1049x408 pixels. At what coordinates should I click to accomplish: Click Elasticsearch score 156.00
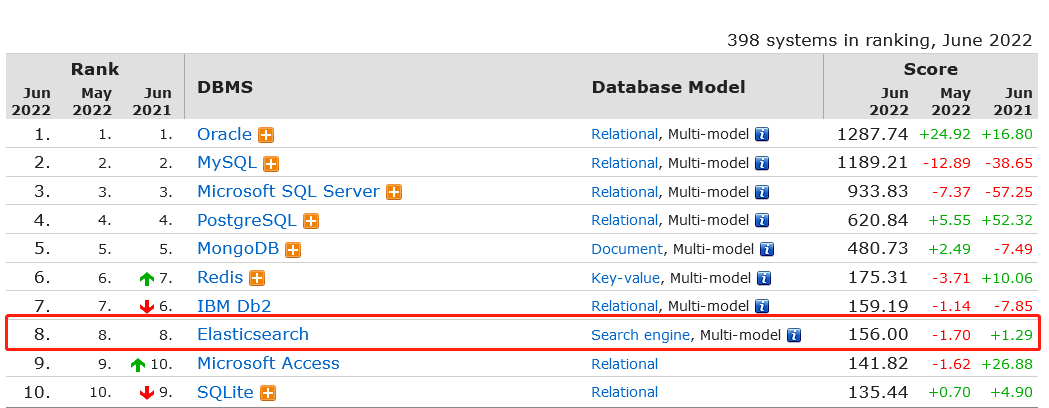pyautogui.click(x=878, y=335)
